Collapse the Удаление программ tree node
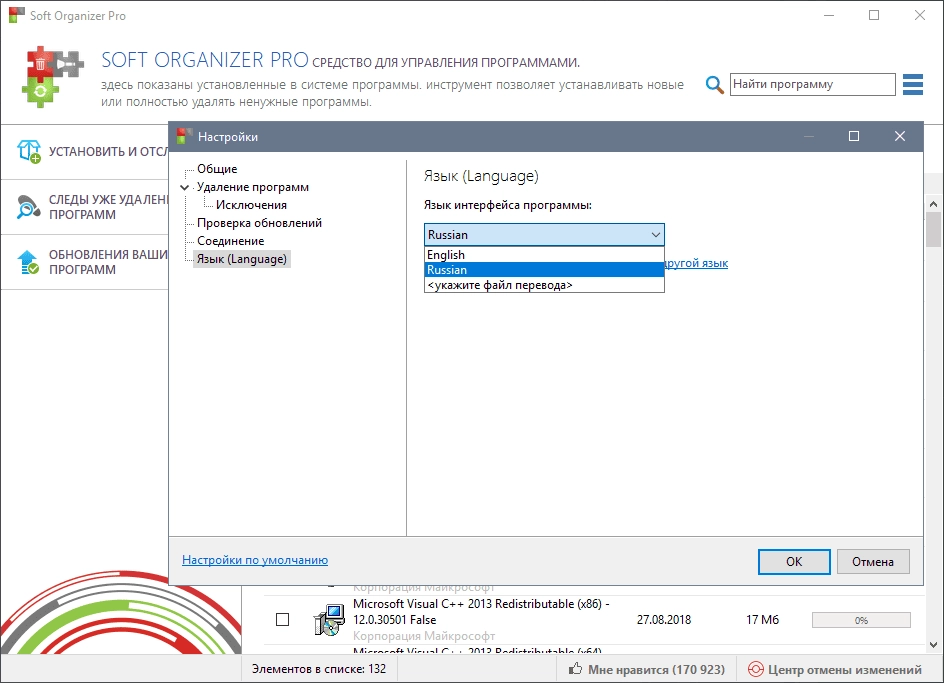Image resolution: width=944 pixels, height=683 pixels. tap(185, 187)
